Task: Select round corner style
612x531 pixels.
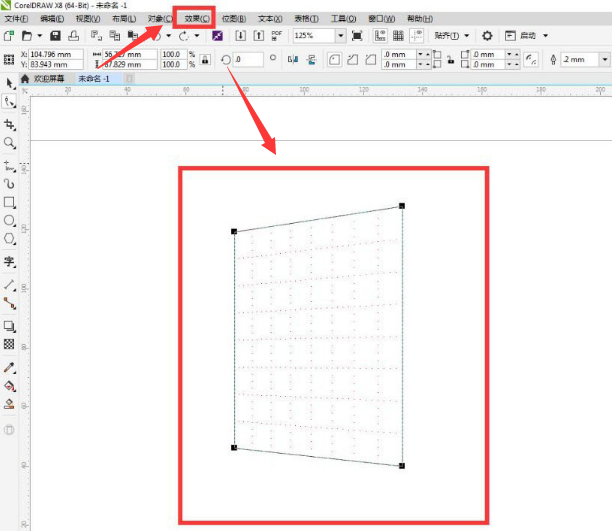Action: (334, 60)
